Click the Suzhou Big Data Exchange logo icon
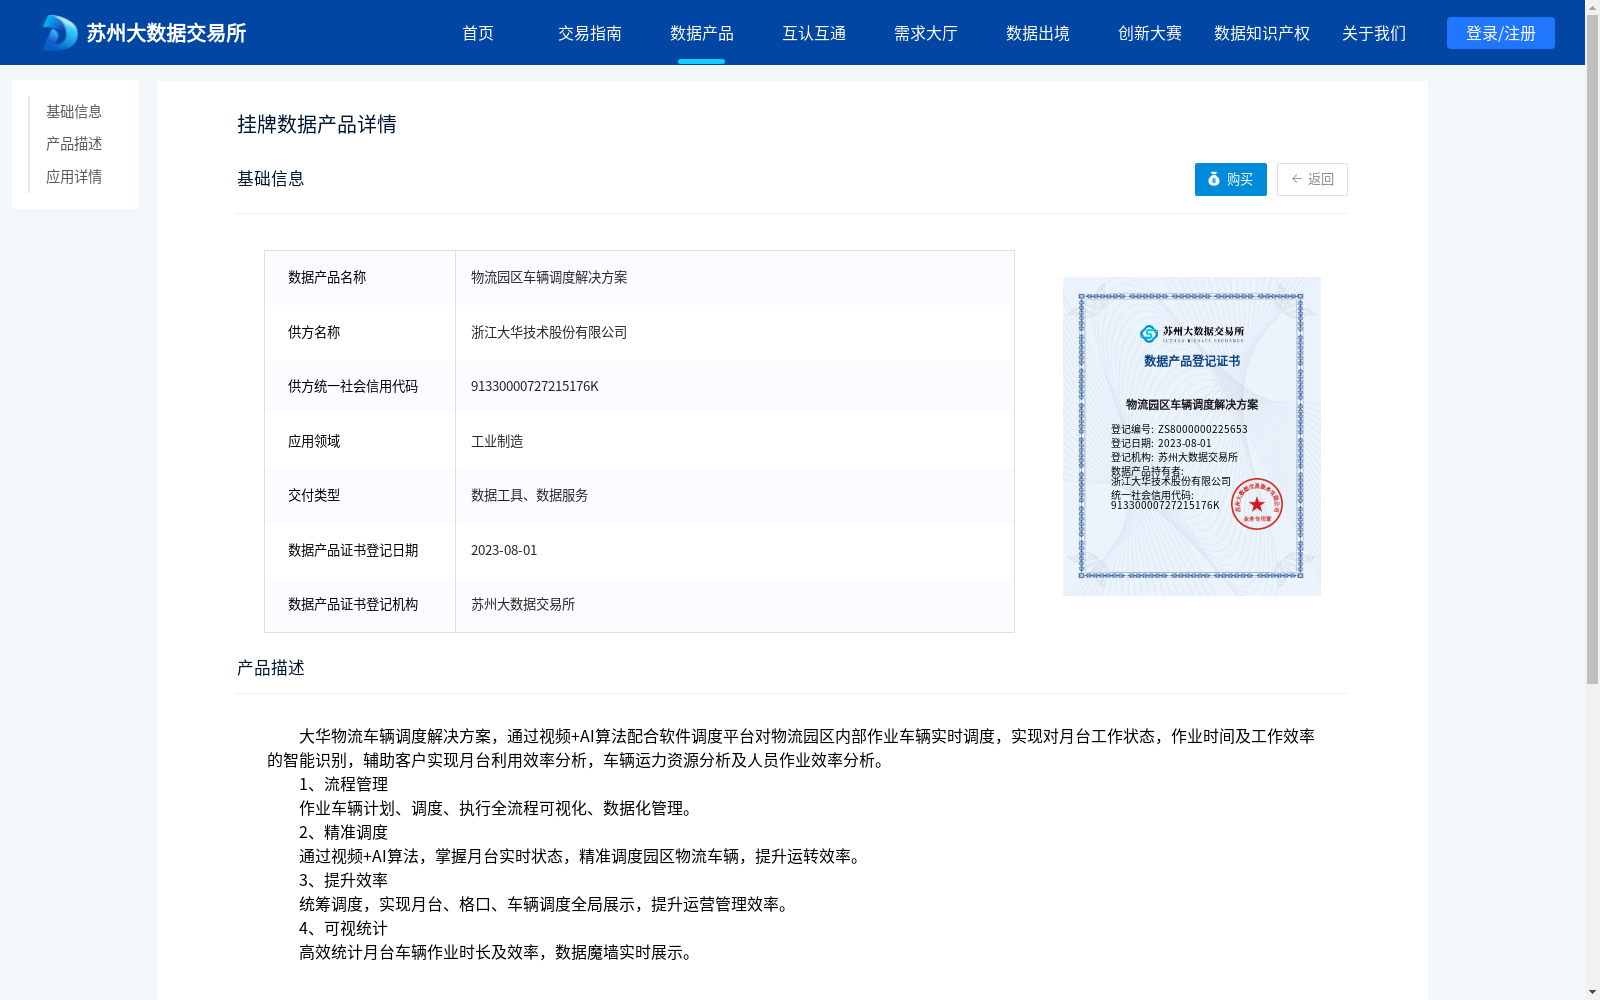The height and width of the screenshot is (1000, 1600). pos(60,33)
